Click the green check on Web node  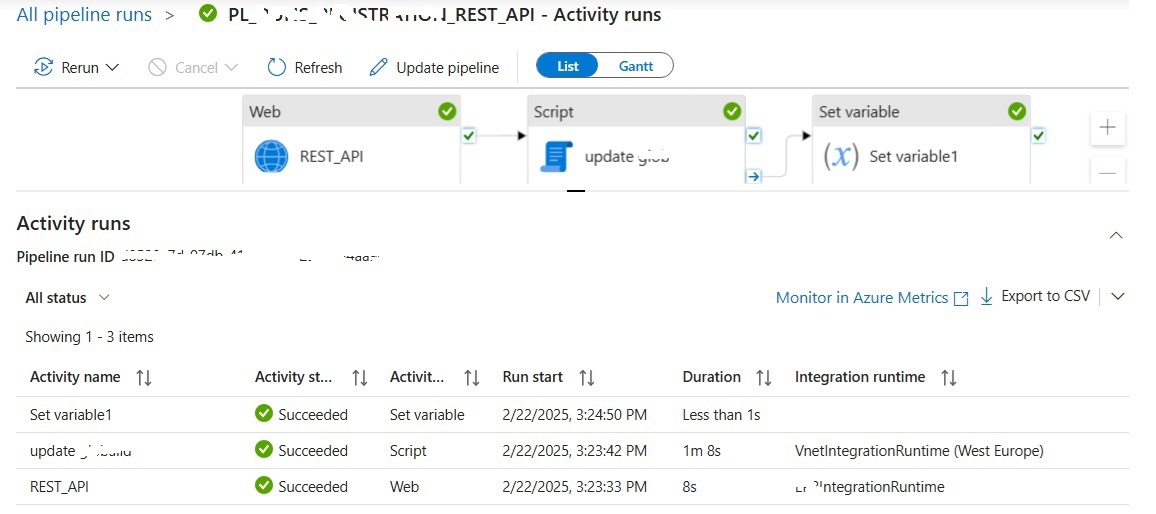pyautogui.click(x=447, y=111)
